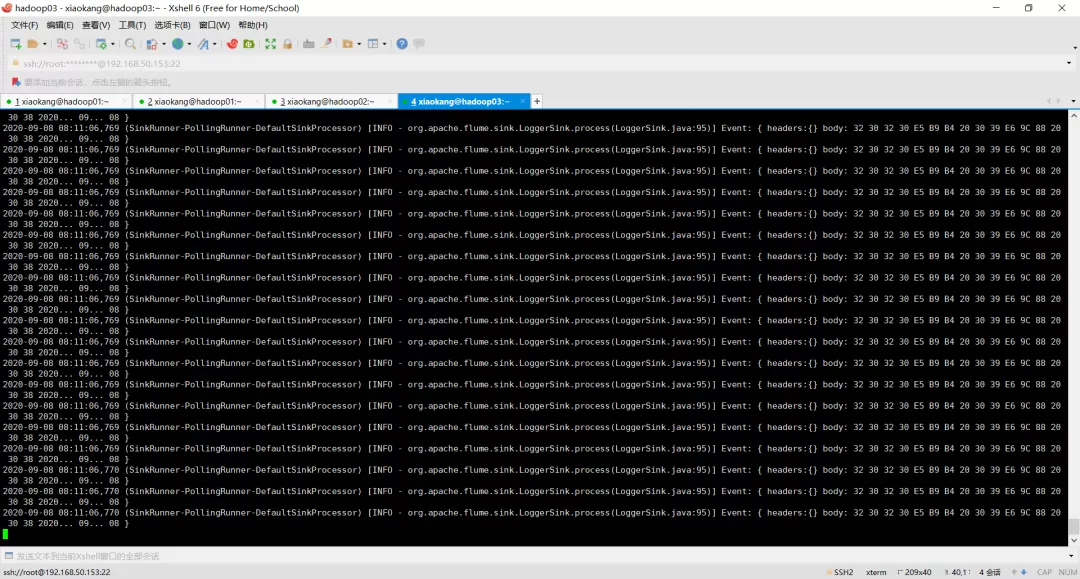Click the red flag add-session icon
This screenshot has height=579, width=1080.
click(17, 82)
